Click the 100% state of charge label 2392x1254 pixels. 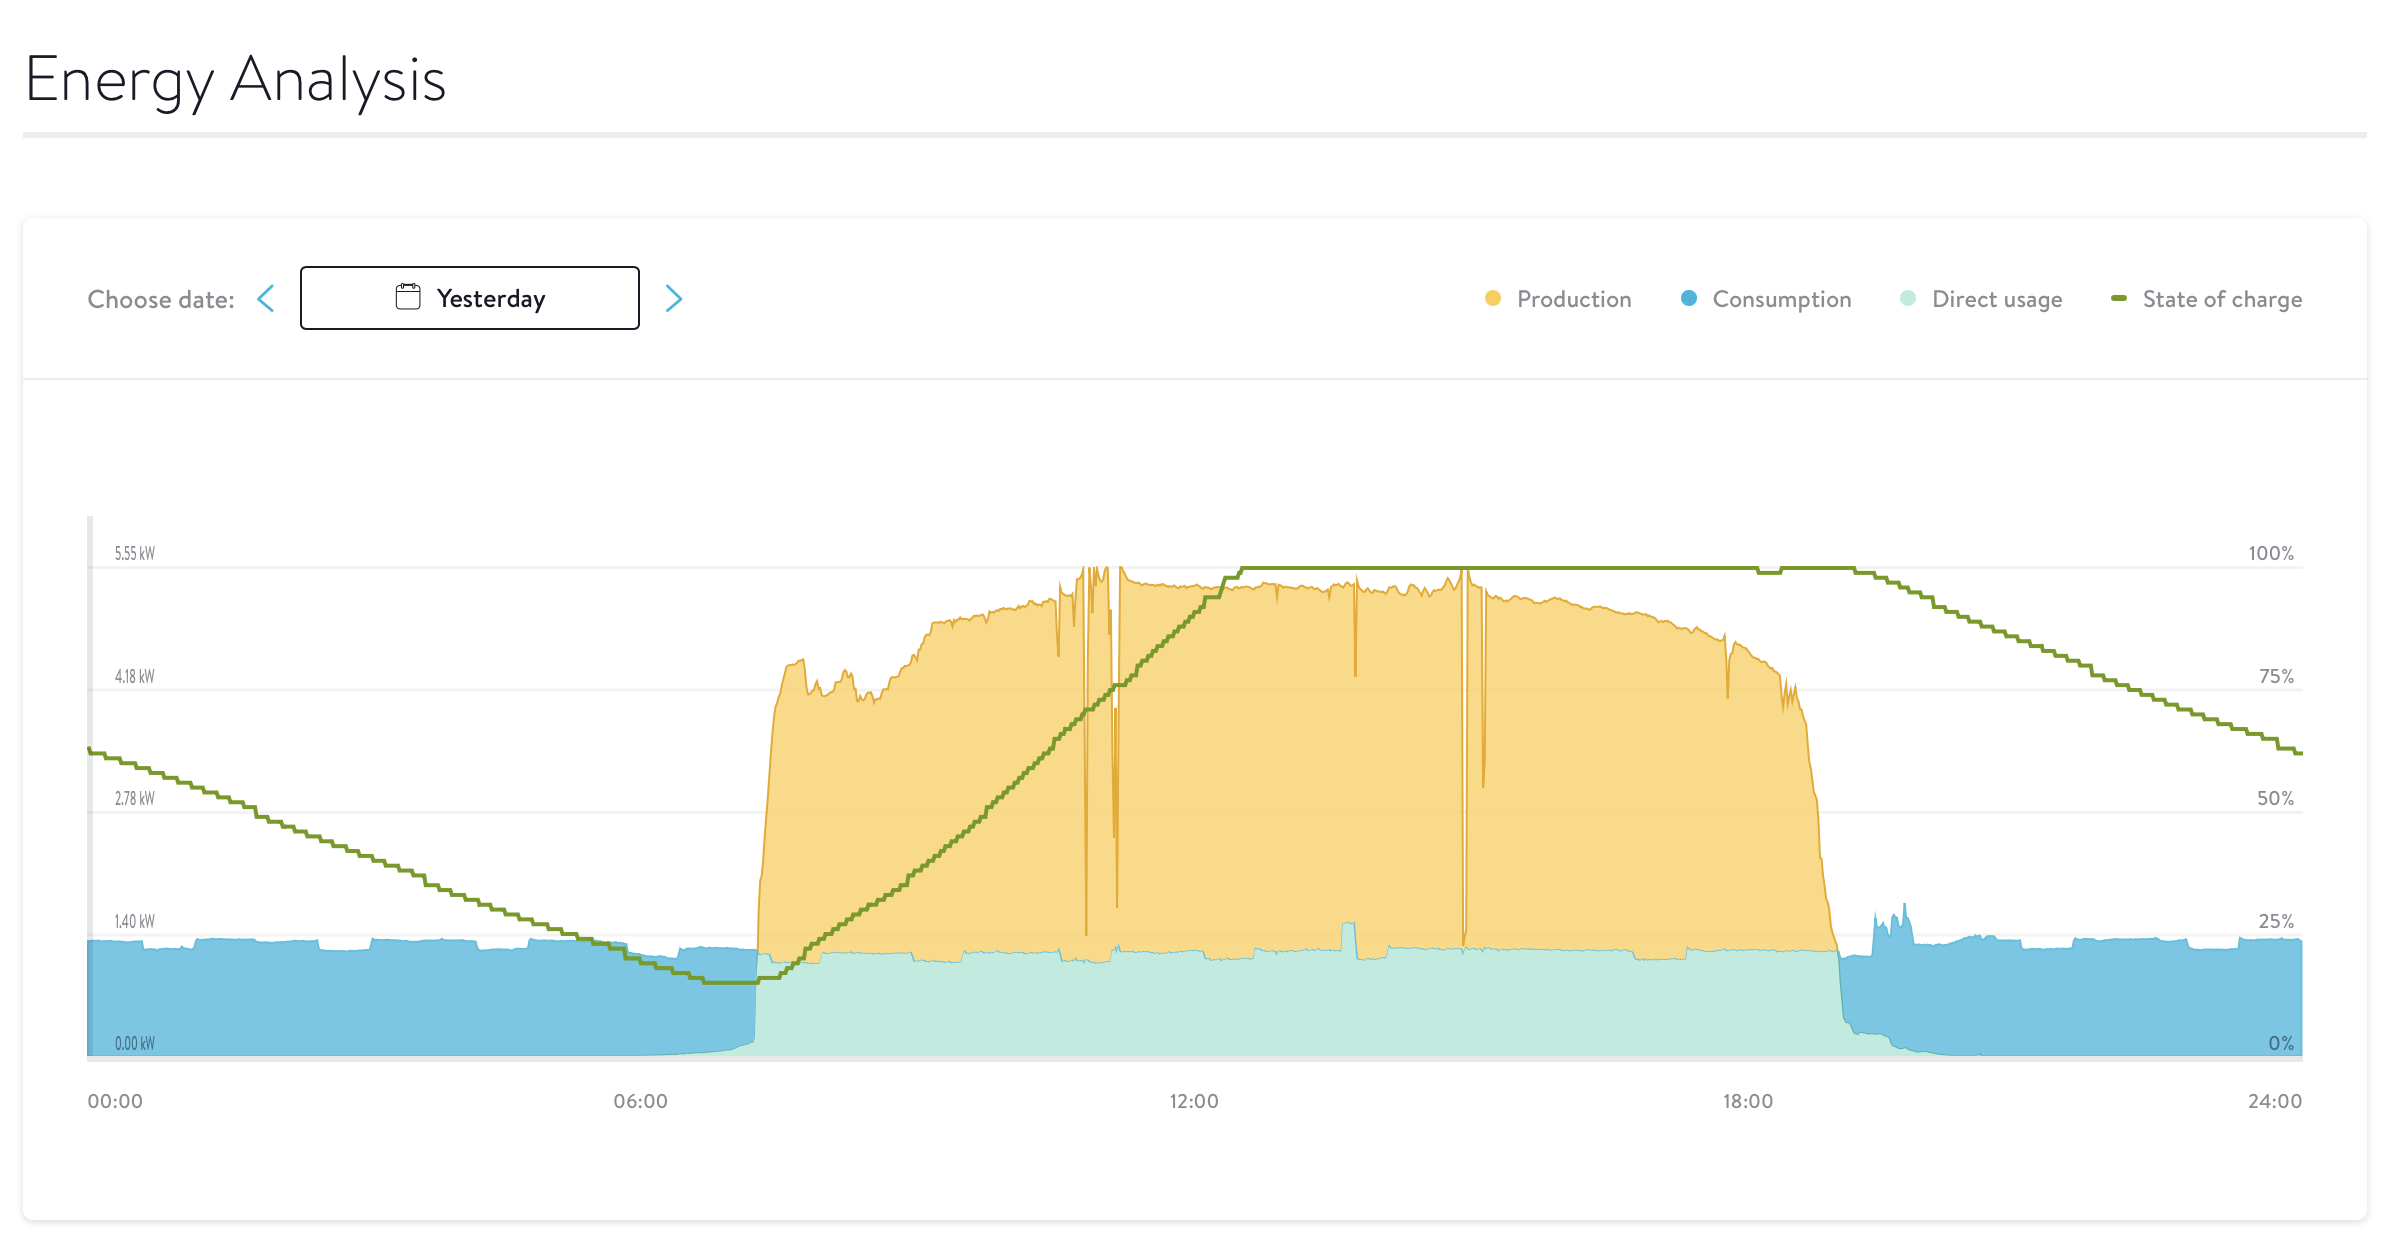point(2270,553)
